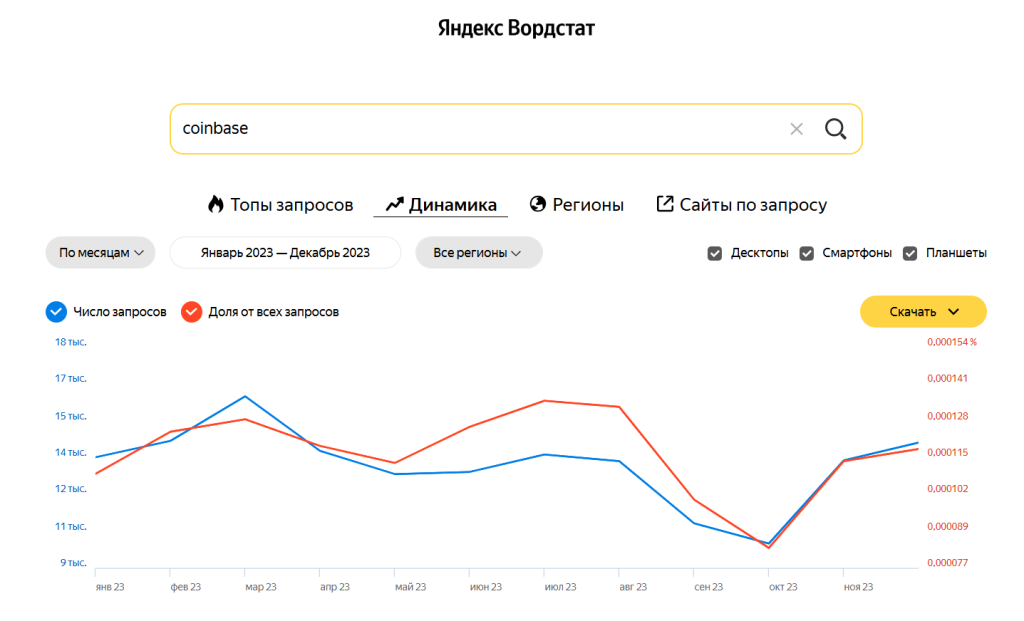The height and width of the screenshot is (621, 1024).
Task: Click the flame icon for top queries
Action: (216, 205)
